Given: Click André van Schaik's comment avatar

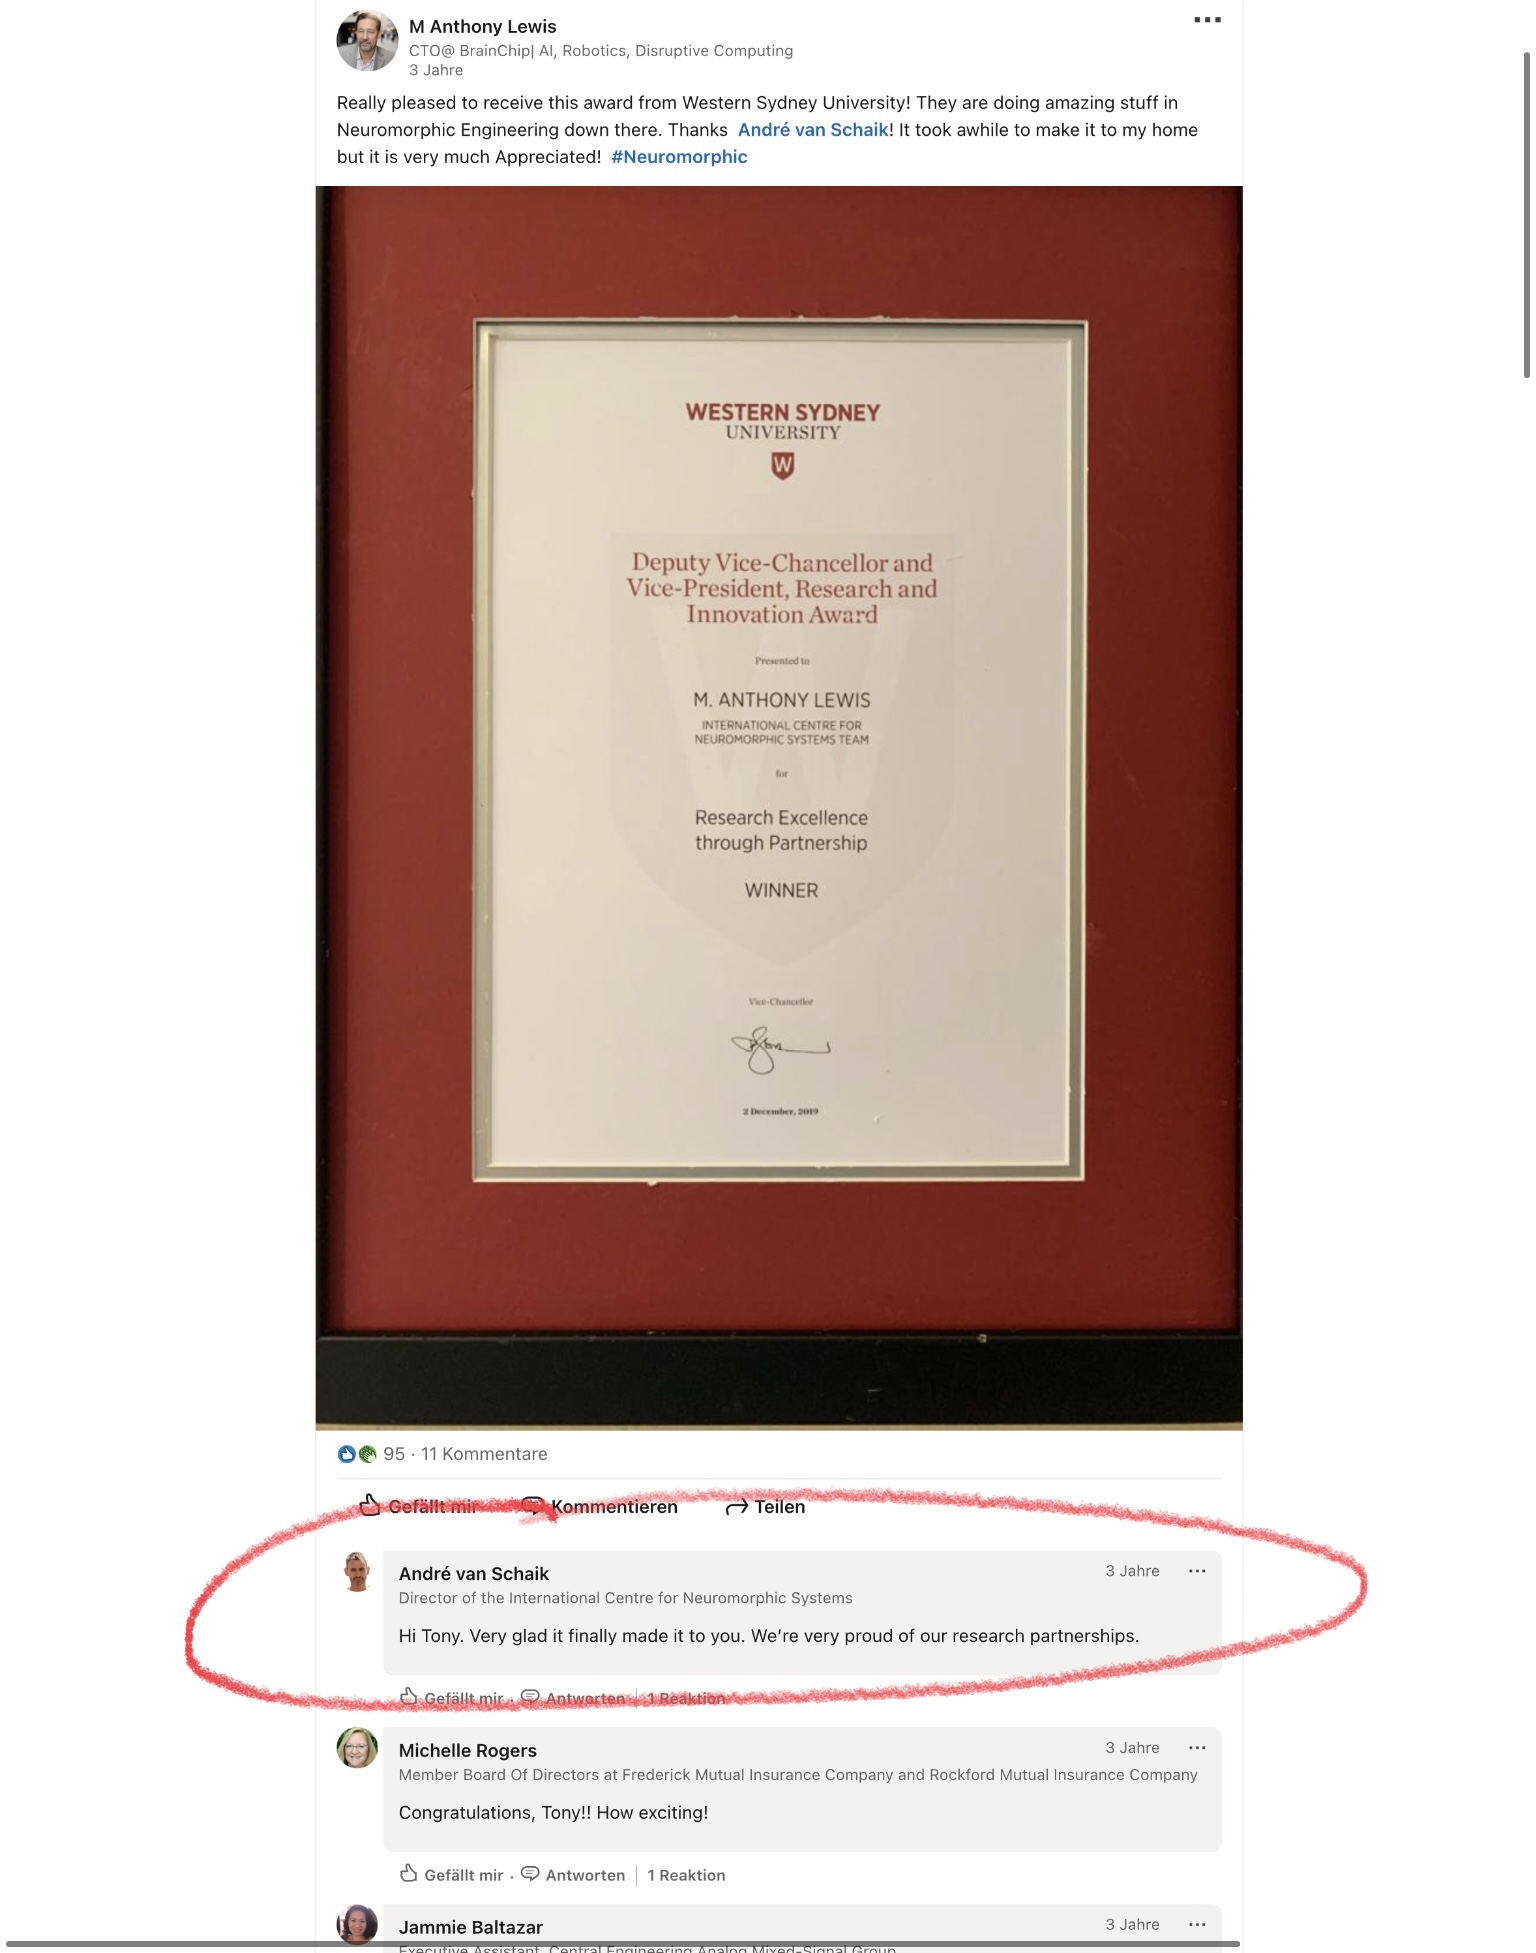Looking at the screenshot, I should tap(357, 1572).
